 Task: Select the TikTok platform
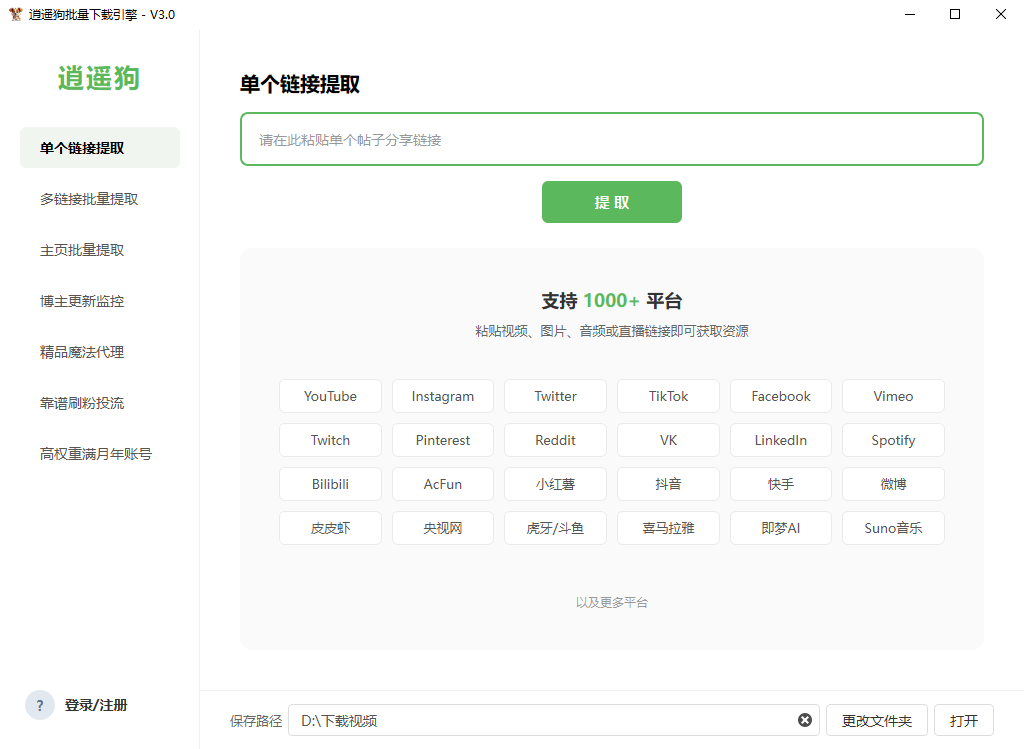(667, 396)
